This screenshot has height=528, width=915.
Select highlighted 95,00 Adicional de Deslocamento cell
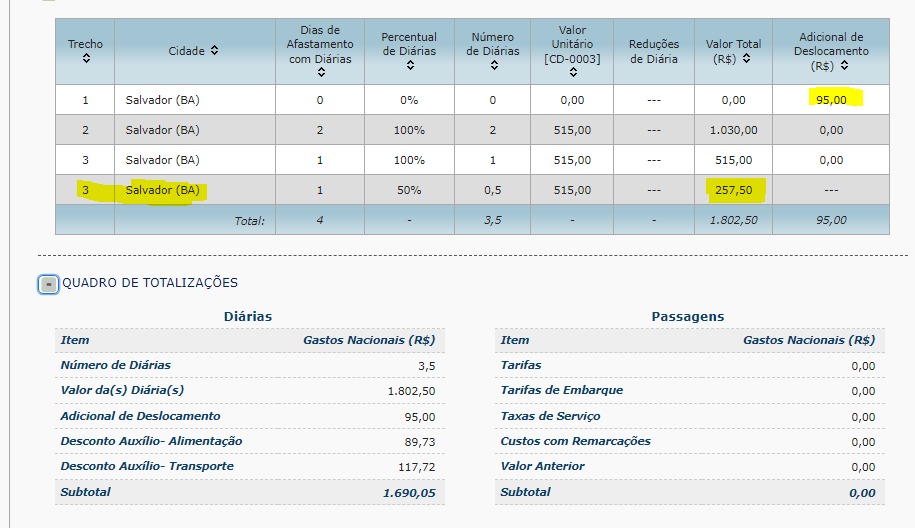831,100
